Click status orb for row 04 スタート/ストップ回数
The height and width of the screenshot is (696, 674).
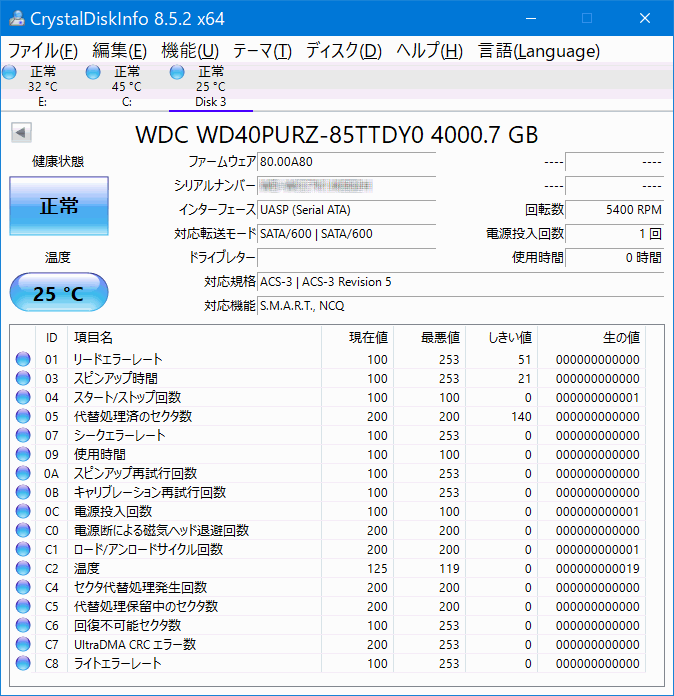tap(23, 397)
